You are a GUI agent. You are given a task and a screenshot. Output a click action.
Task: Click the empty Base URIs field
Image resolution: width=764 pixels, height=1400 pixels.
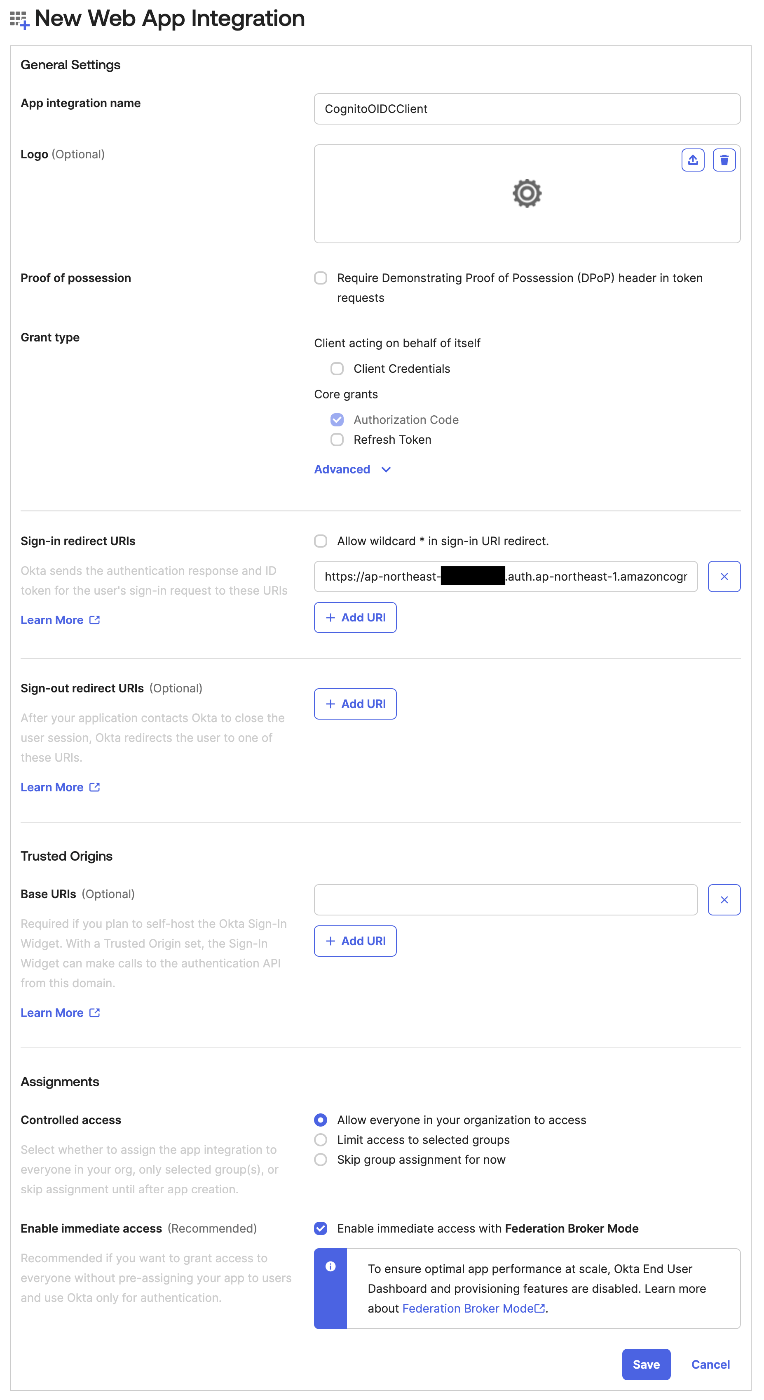tap(506, 900)
